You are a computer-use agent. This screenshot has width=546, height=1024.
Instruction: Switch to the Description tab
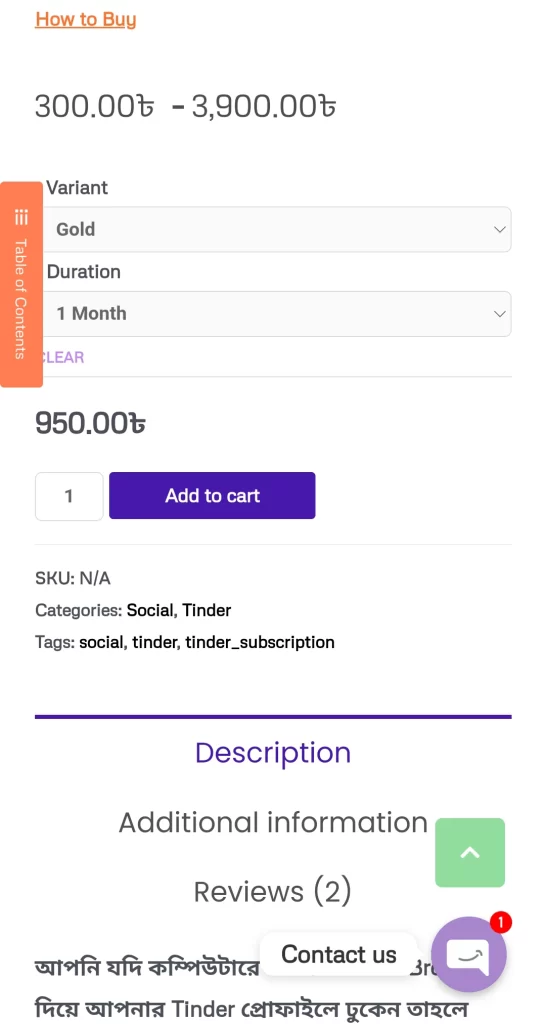pyautogui.click(x=273, y=752)
